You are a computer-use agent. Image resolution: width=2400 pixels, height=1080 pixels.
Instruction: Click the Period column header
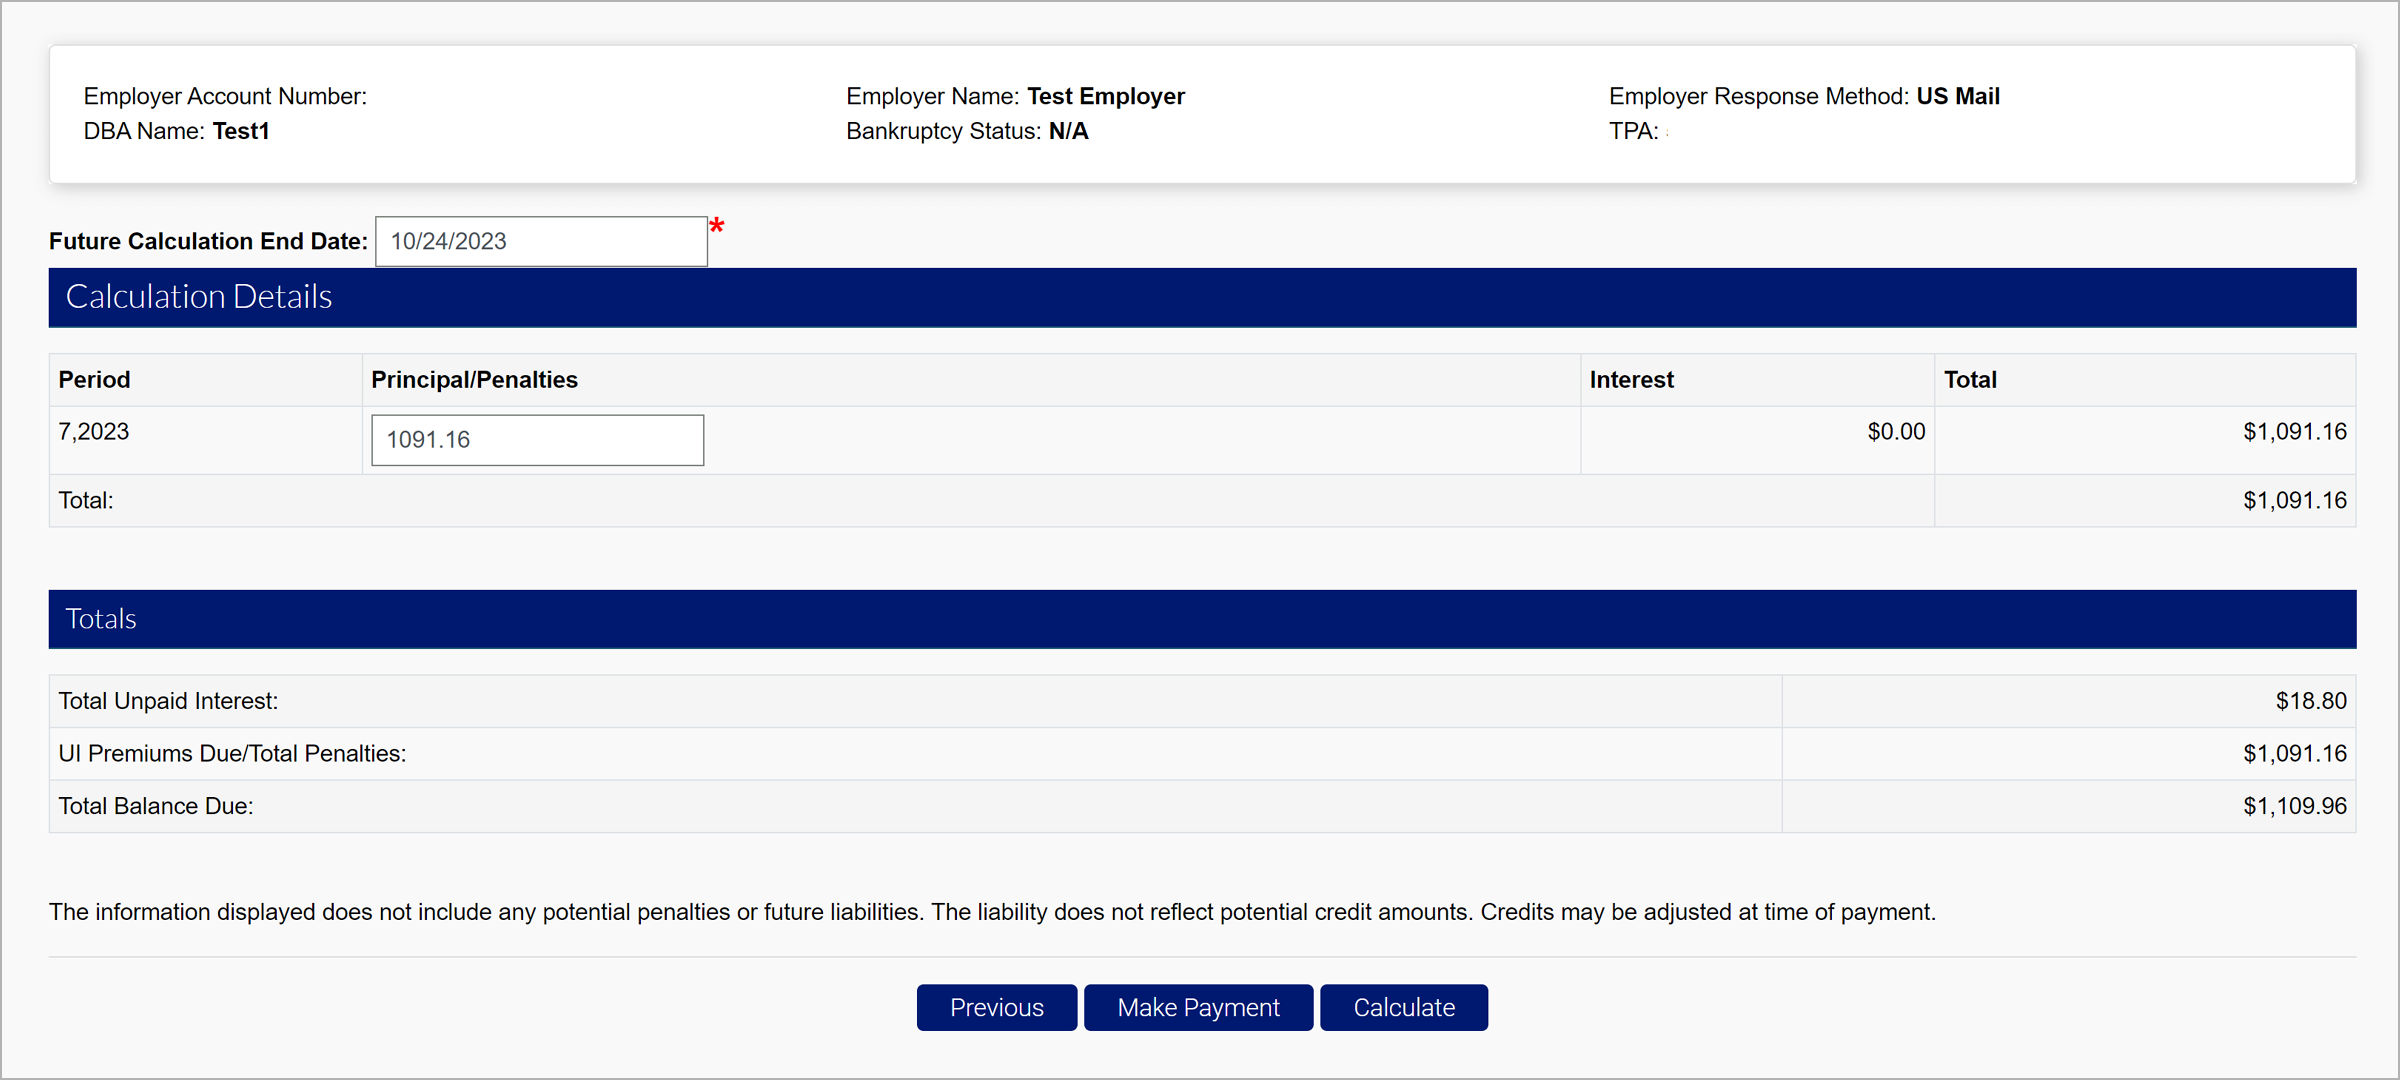click(x=94, y=380)
